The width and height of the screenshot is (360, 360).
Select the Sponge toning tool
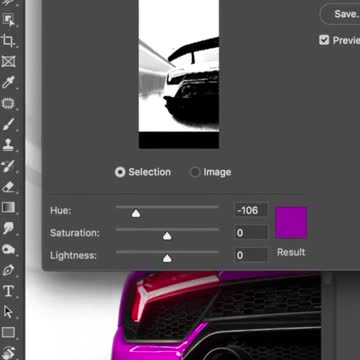[8, 249]
